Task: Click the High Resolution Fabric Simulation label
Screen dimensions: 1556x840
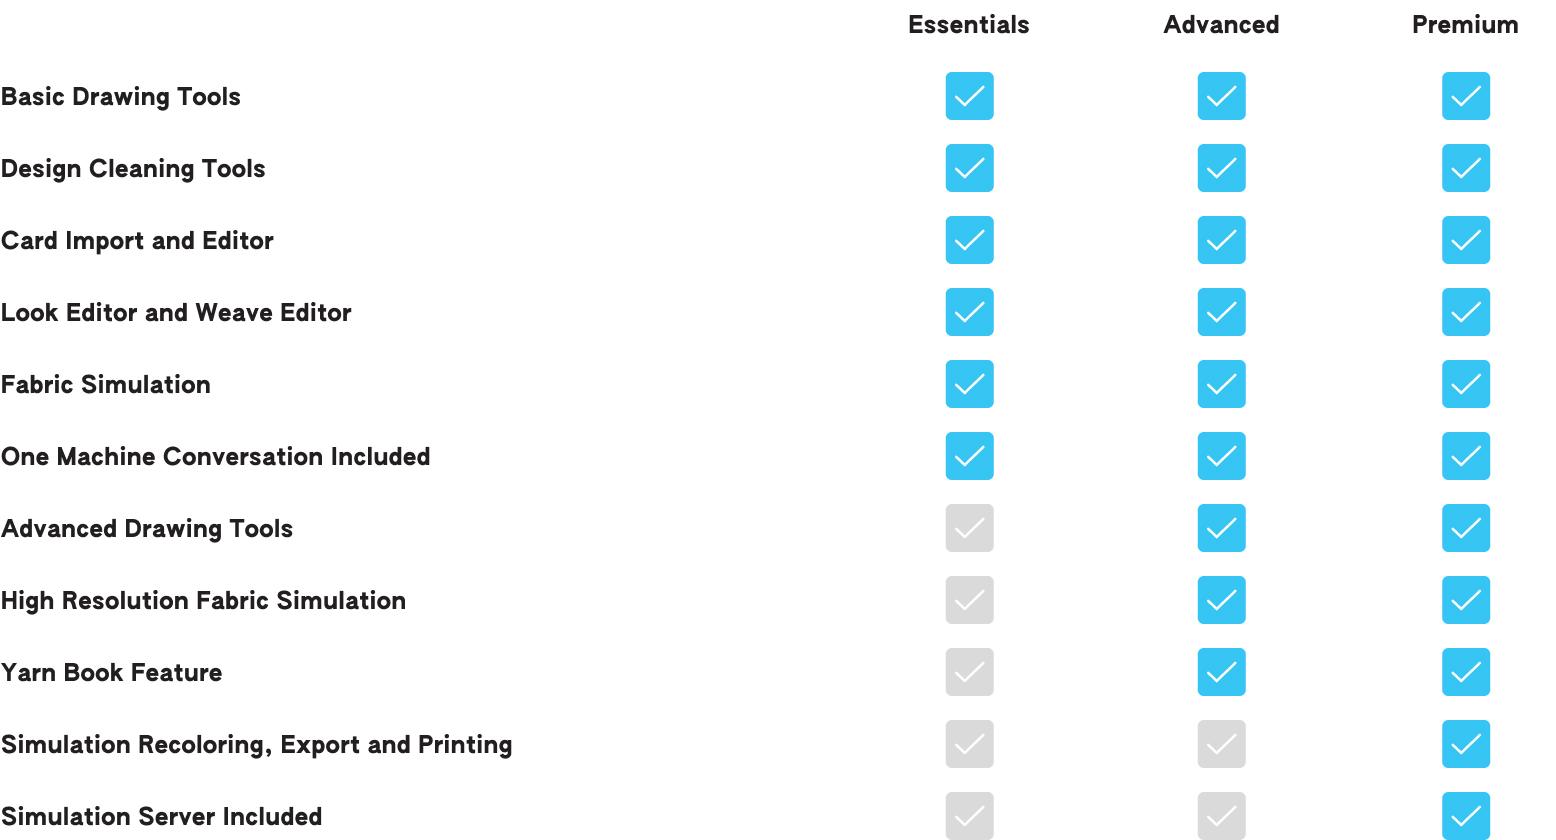Action: [203, 600]
